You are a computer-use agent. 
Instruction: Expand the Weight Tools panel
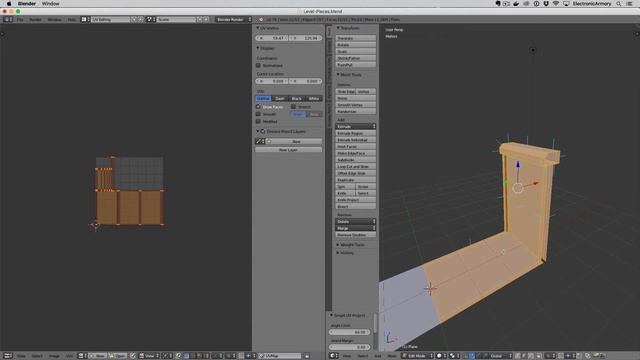coord(338,245)
